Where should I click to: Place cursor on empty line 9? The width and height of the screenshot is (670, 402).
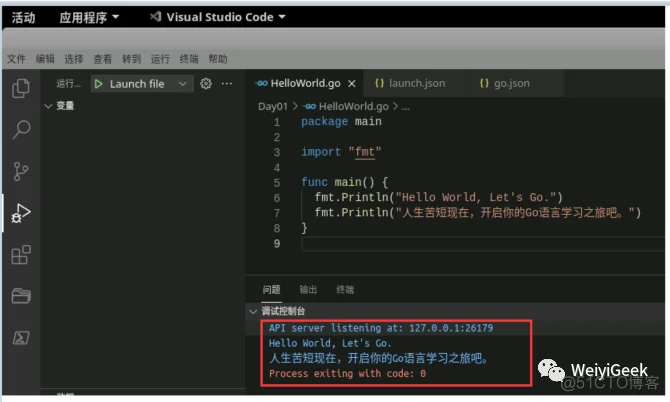(483, 244)
